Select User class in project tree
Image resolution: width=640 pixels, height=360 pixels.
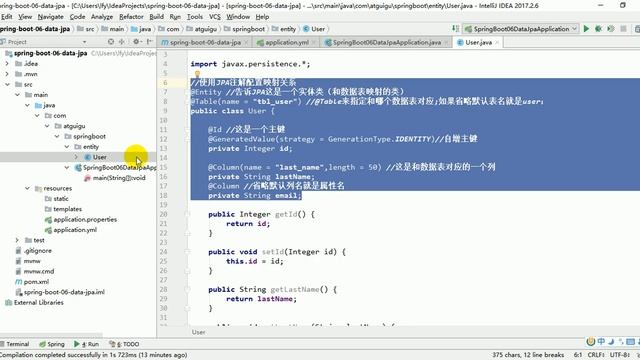tap(99, 157)
